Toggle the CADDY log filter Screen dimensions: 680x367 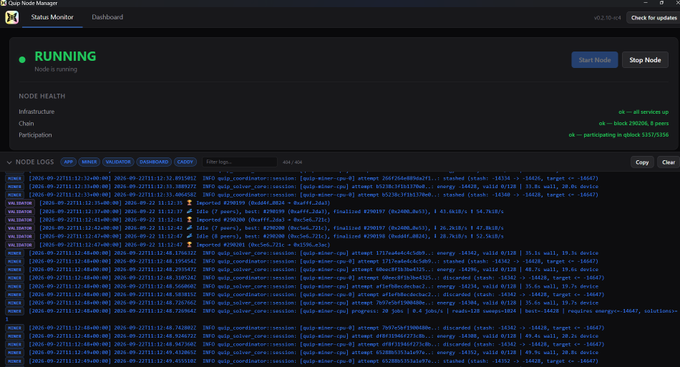pyautogui.click(x=185, y=162)
